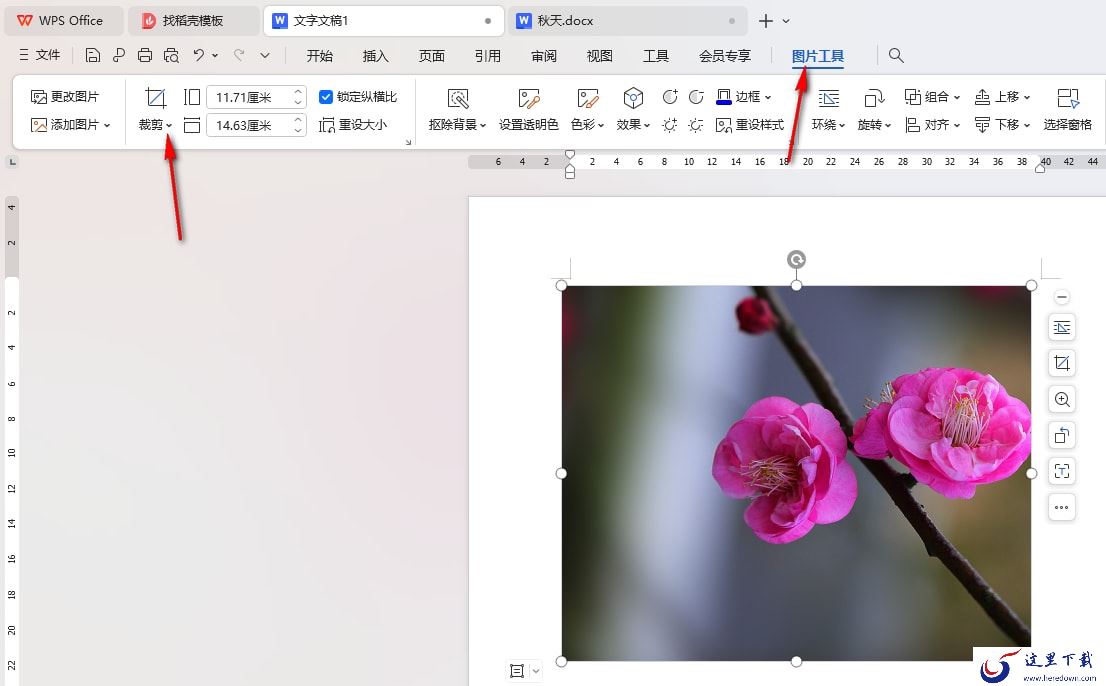Image resolution: width=1106 pixels, height=686 pixels.
Task: Open the Selection Pane (选择窗格)
Action: [1067, 110]
